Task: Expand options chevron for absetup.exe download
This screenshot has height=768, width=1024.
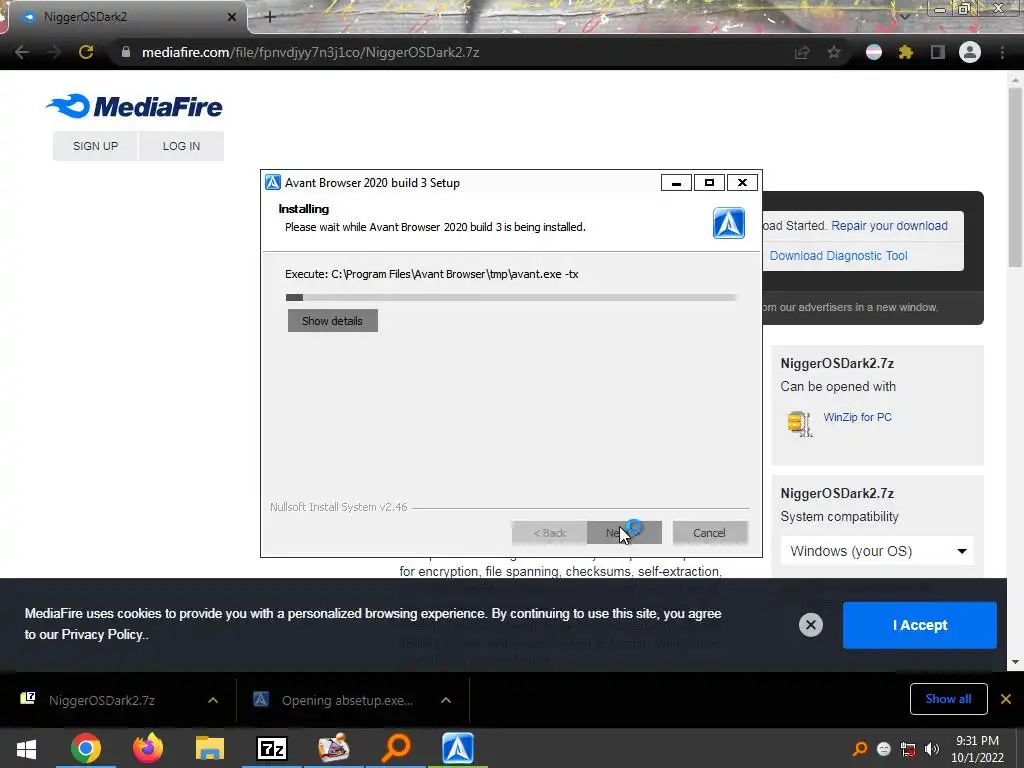Action: click(446, 700)
